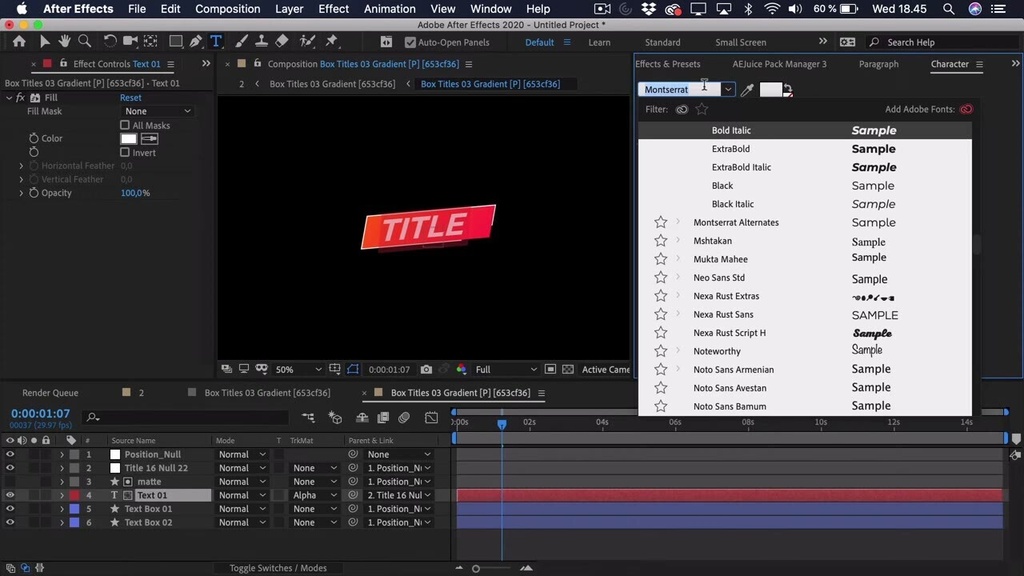This screenshot has height=576, width=1024.
Task: Open Mode dropdown for matte layer
Action: click(x=242, y=482)
